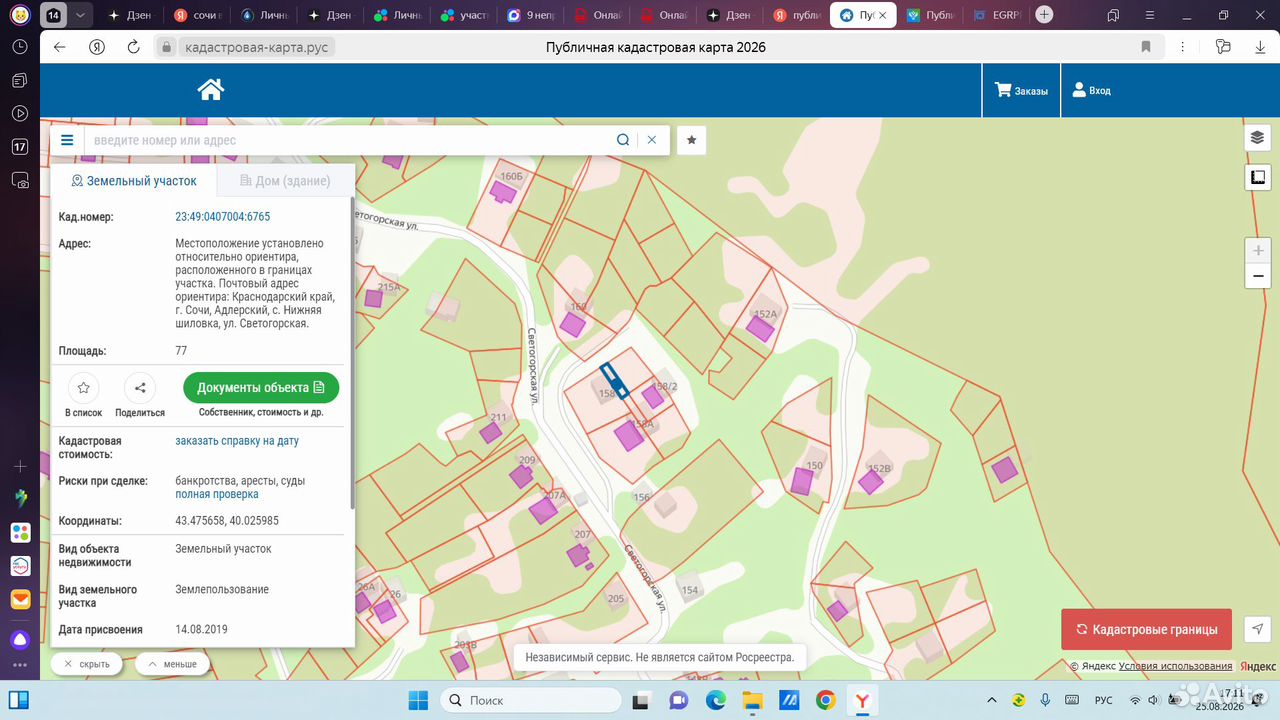
Task: Select the blue highlighted parcel on map
Action: (x=613, y=381)
